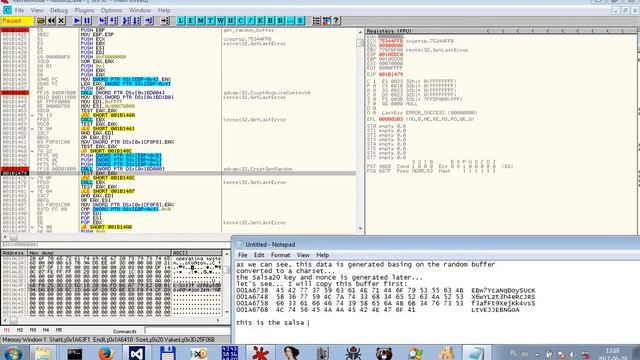Click the Debugging options list icon
Image resolution: width=640 pixels, height=360 pixels.
pos(316,20)
